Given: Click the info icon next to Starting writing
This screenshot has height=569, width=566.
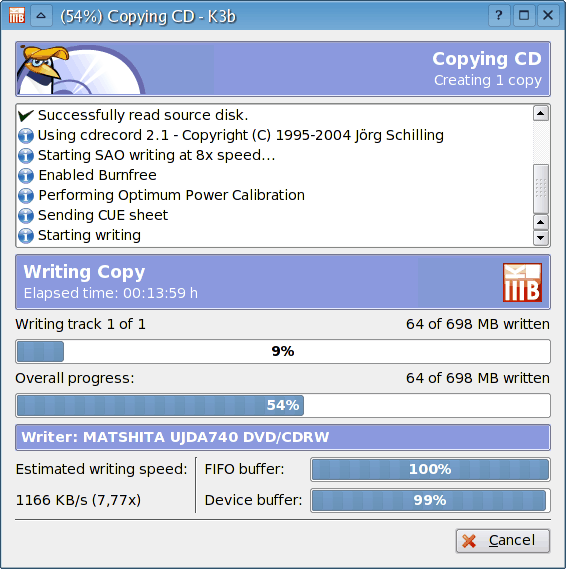Looking at the screenshot, I should (26, 236).
